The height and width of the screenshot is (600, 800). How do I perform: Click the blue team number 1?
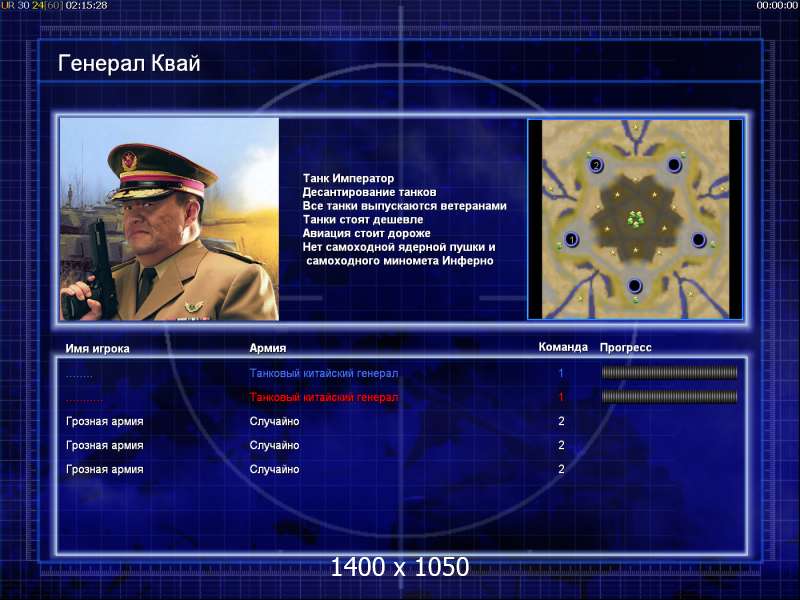click(x=561, y=373)
